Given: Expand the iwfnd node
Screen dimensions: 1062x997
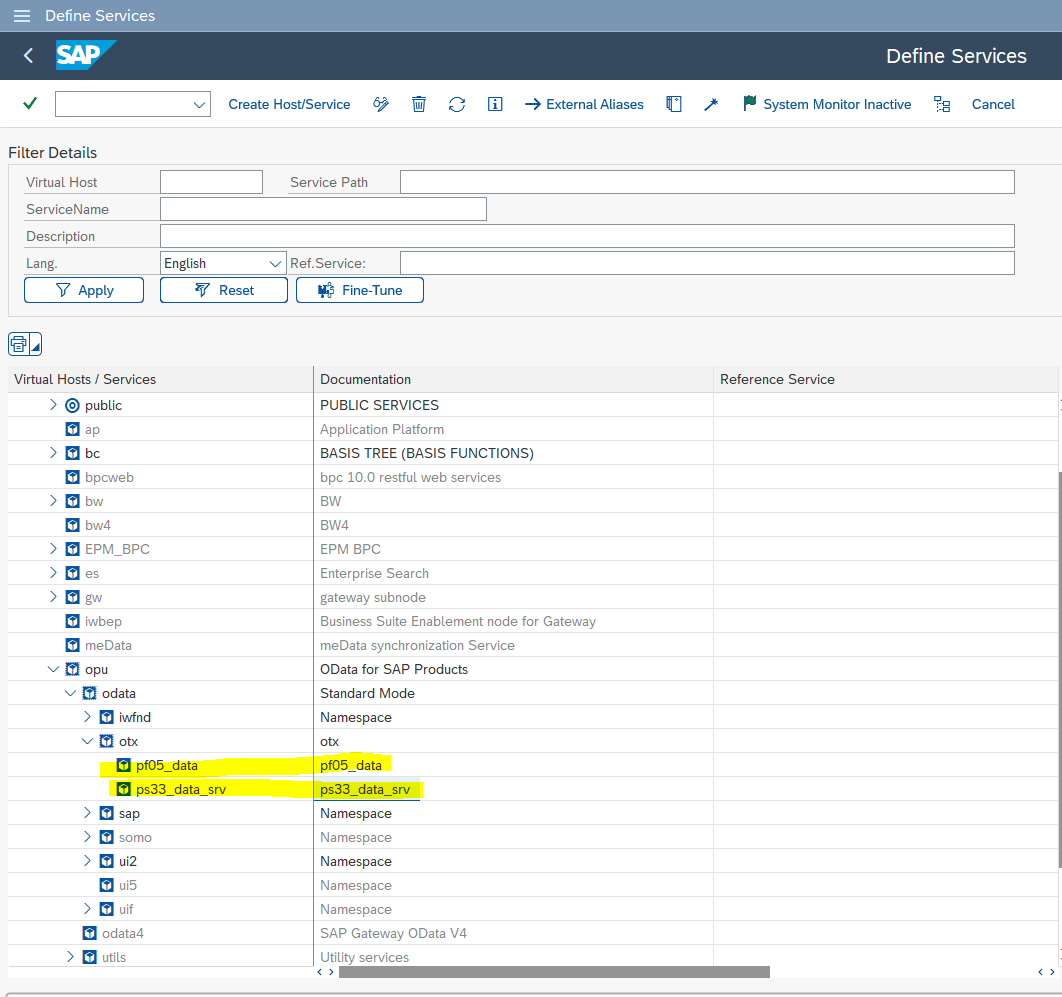Looking at the screenshot, I should [x=87, y=717].
